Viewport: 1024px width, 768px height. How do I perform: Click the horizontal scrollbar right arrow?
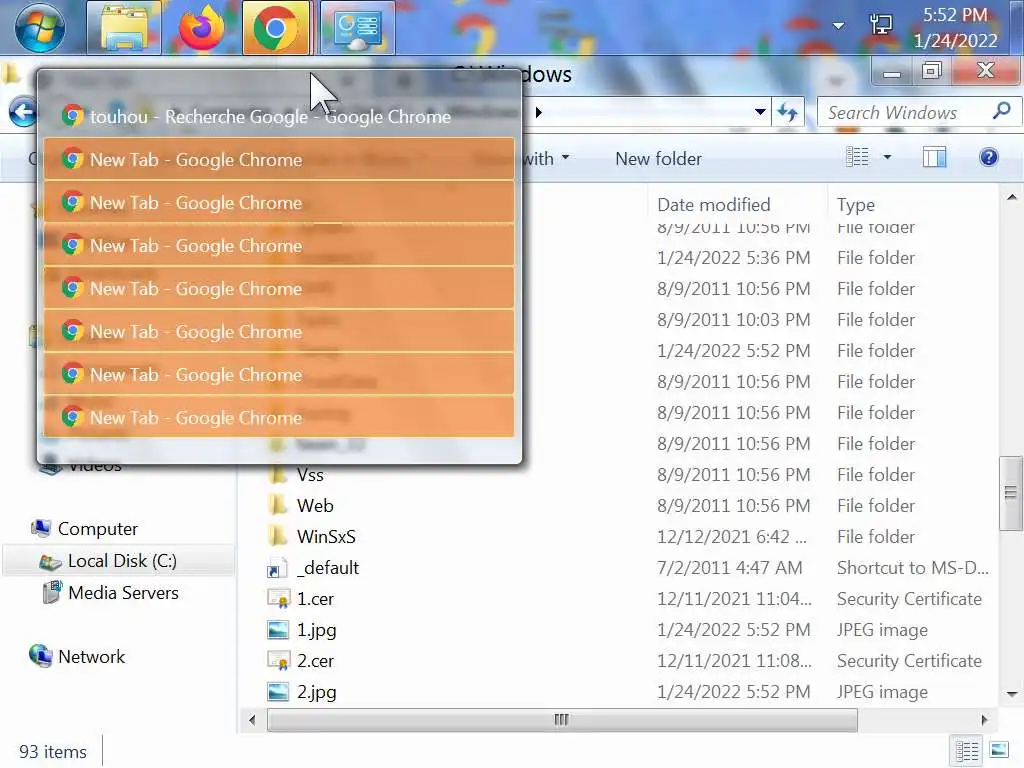coord(985,720)
